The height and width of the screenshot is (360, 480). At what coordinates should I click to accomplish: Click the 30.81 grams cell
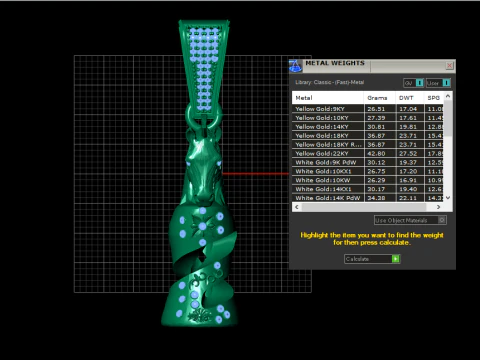380,127
